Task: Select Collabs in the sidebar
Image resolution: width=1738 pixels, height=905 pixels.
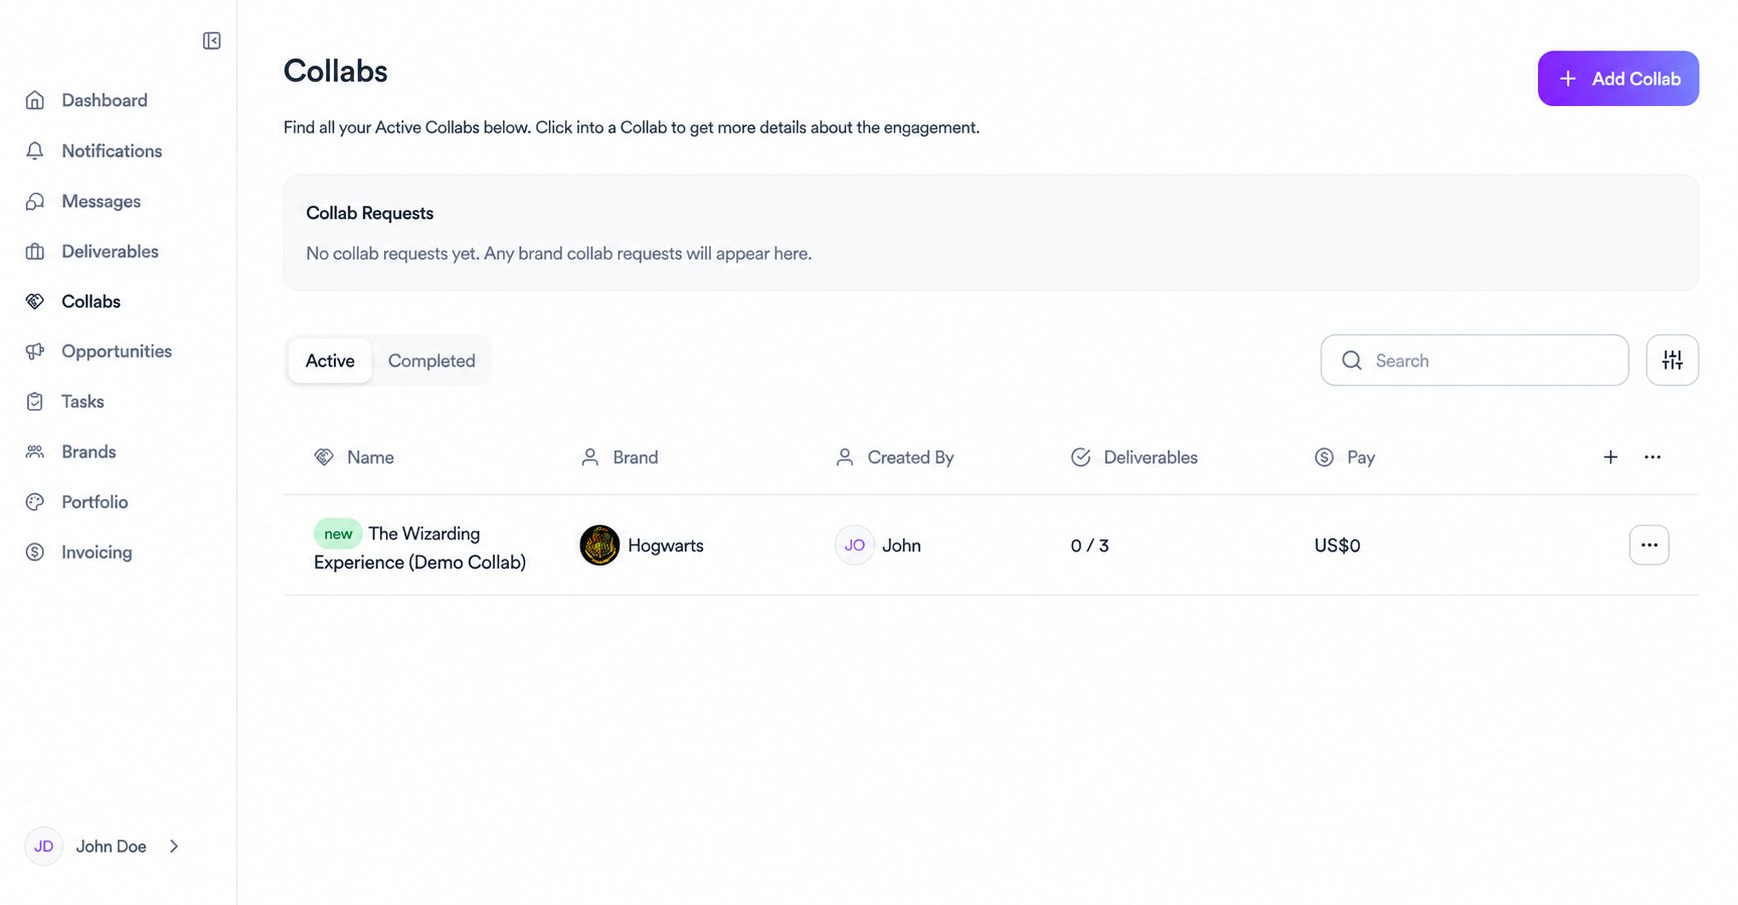Action: tap(90, 301)
